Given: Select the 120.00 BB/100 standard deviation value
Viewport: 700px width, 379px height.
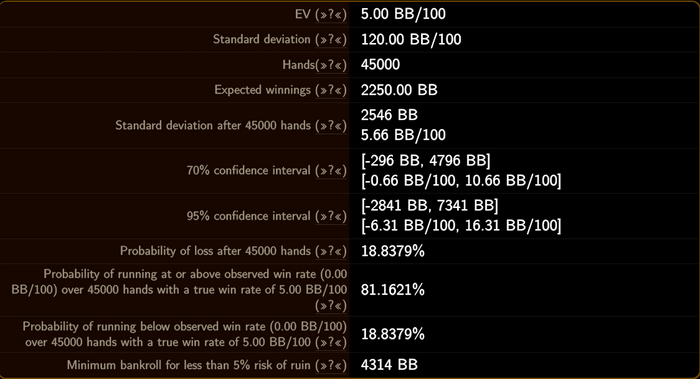Looking at the screenshot, I should point(411,40).
